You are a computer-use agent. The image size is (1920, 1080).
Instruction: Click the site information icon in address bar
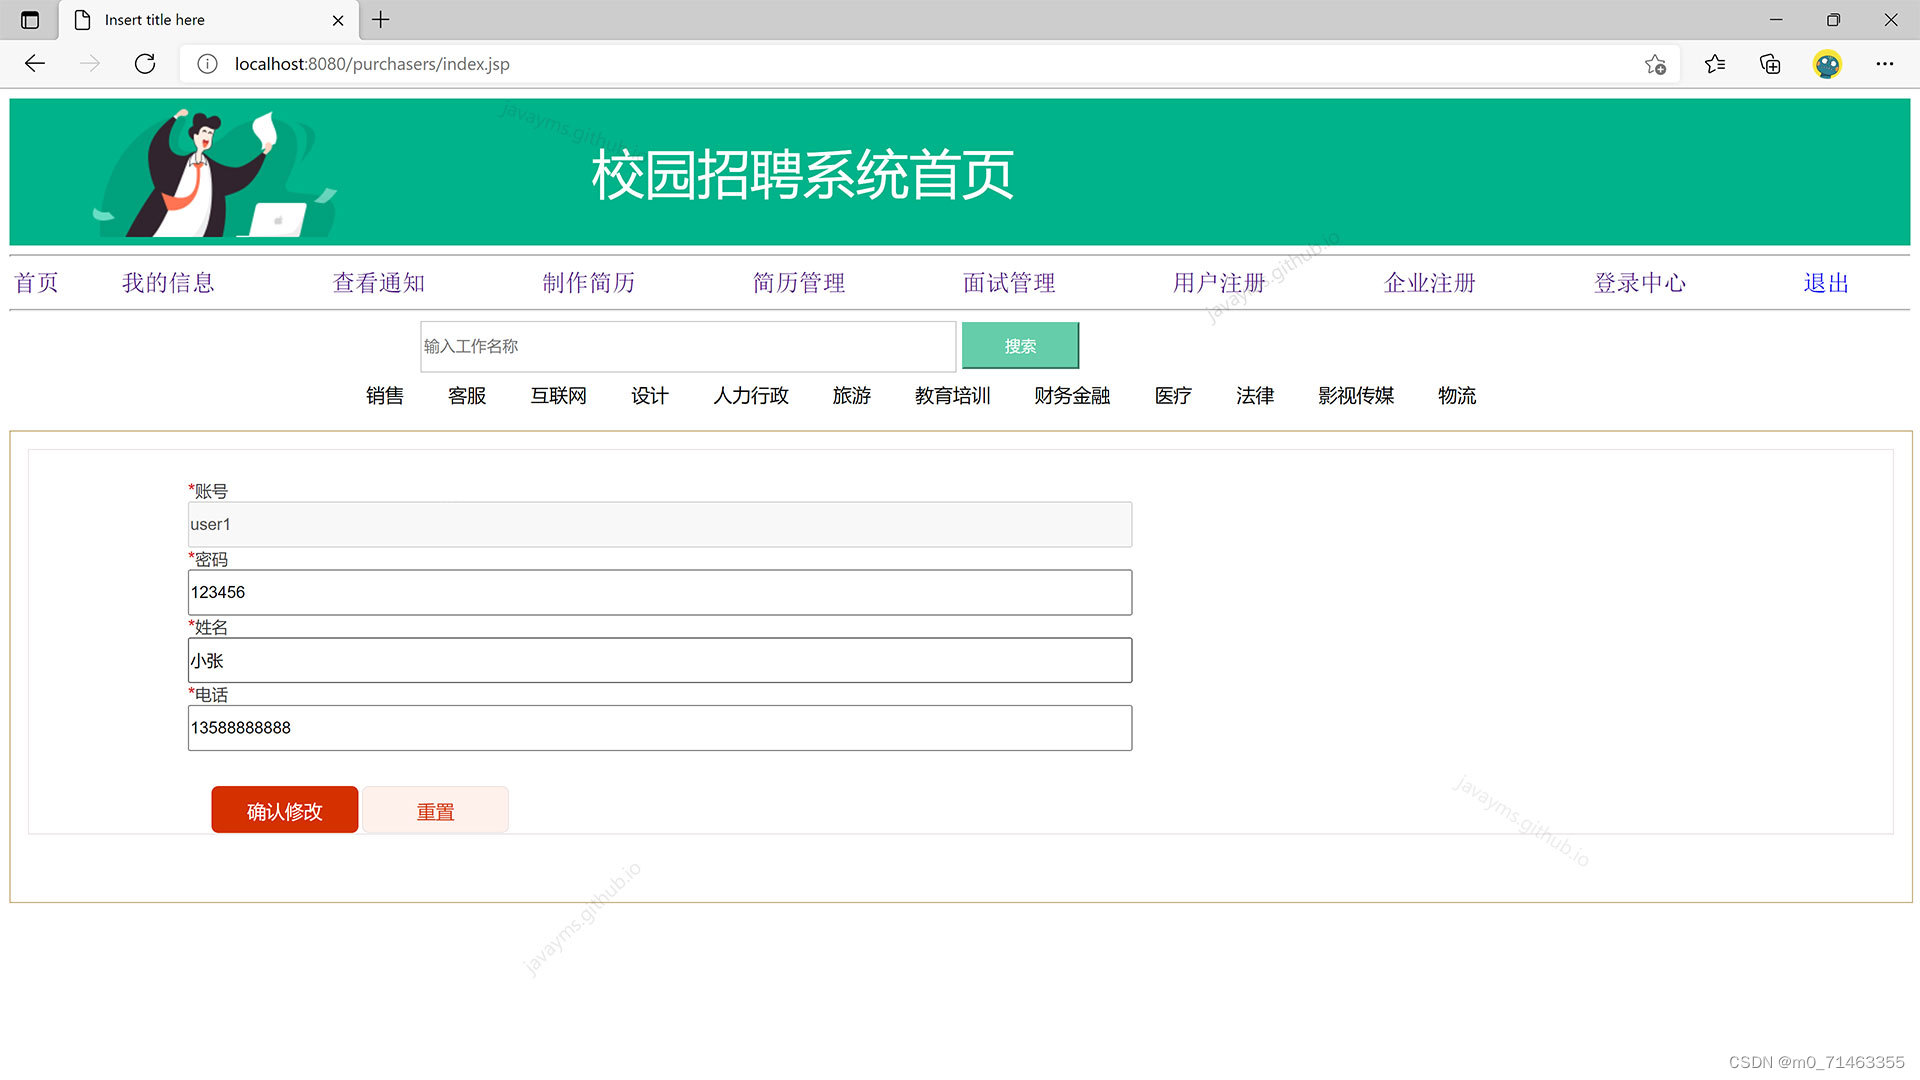[x=207, y=64]
